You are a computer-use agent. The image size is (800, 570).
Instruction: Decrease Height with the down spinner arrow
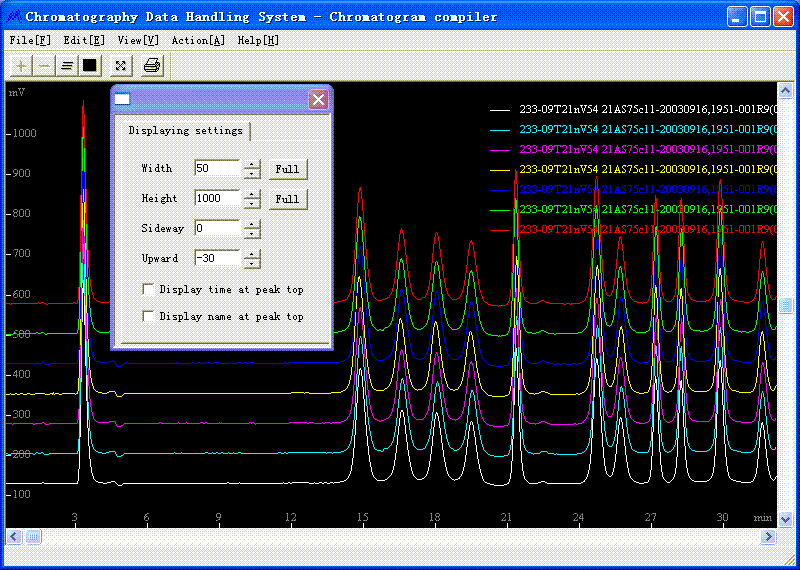pos(252,203)
